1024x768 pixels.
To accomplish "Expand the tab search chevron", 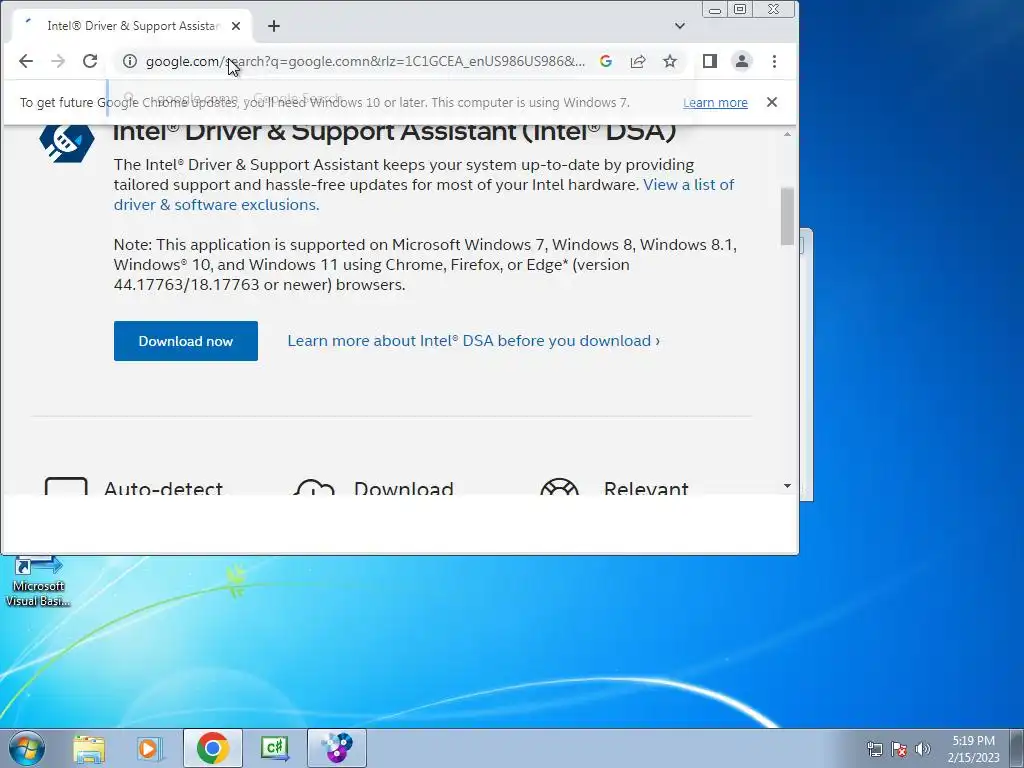I will (680, 26).
